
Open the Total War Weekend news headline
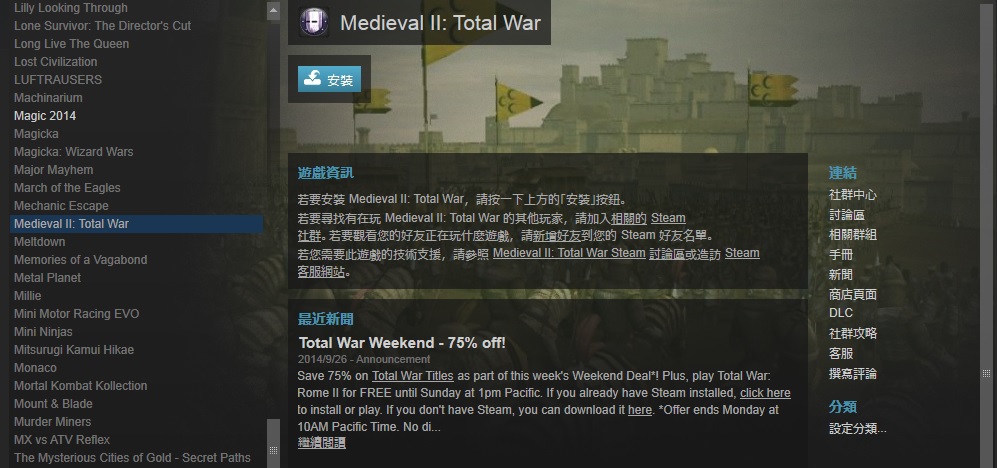402,343
